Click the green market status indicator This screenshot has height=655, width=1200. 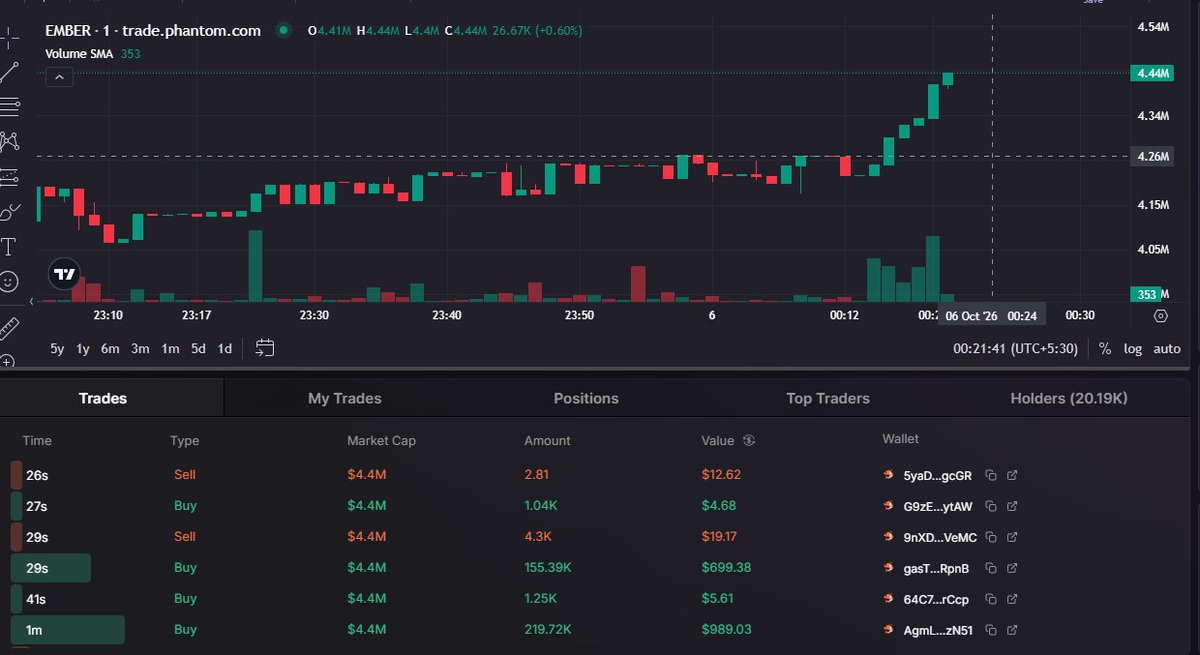(284, 30)
